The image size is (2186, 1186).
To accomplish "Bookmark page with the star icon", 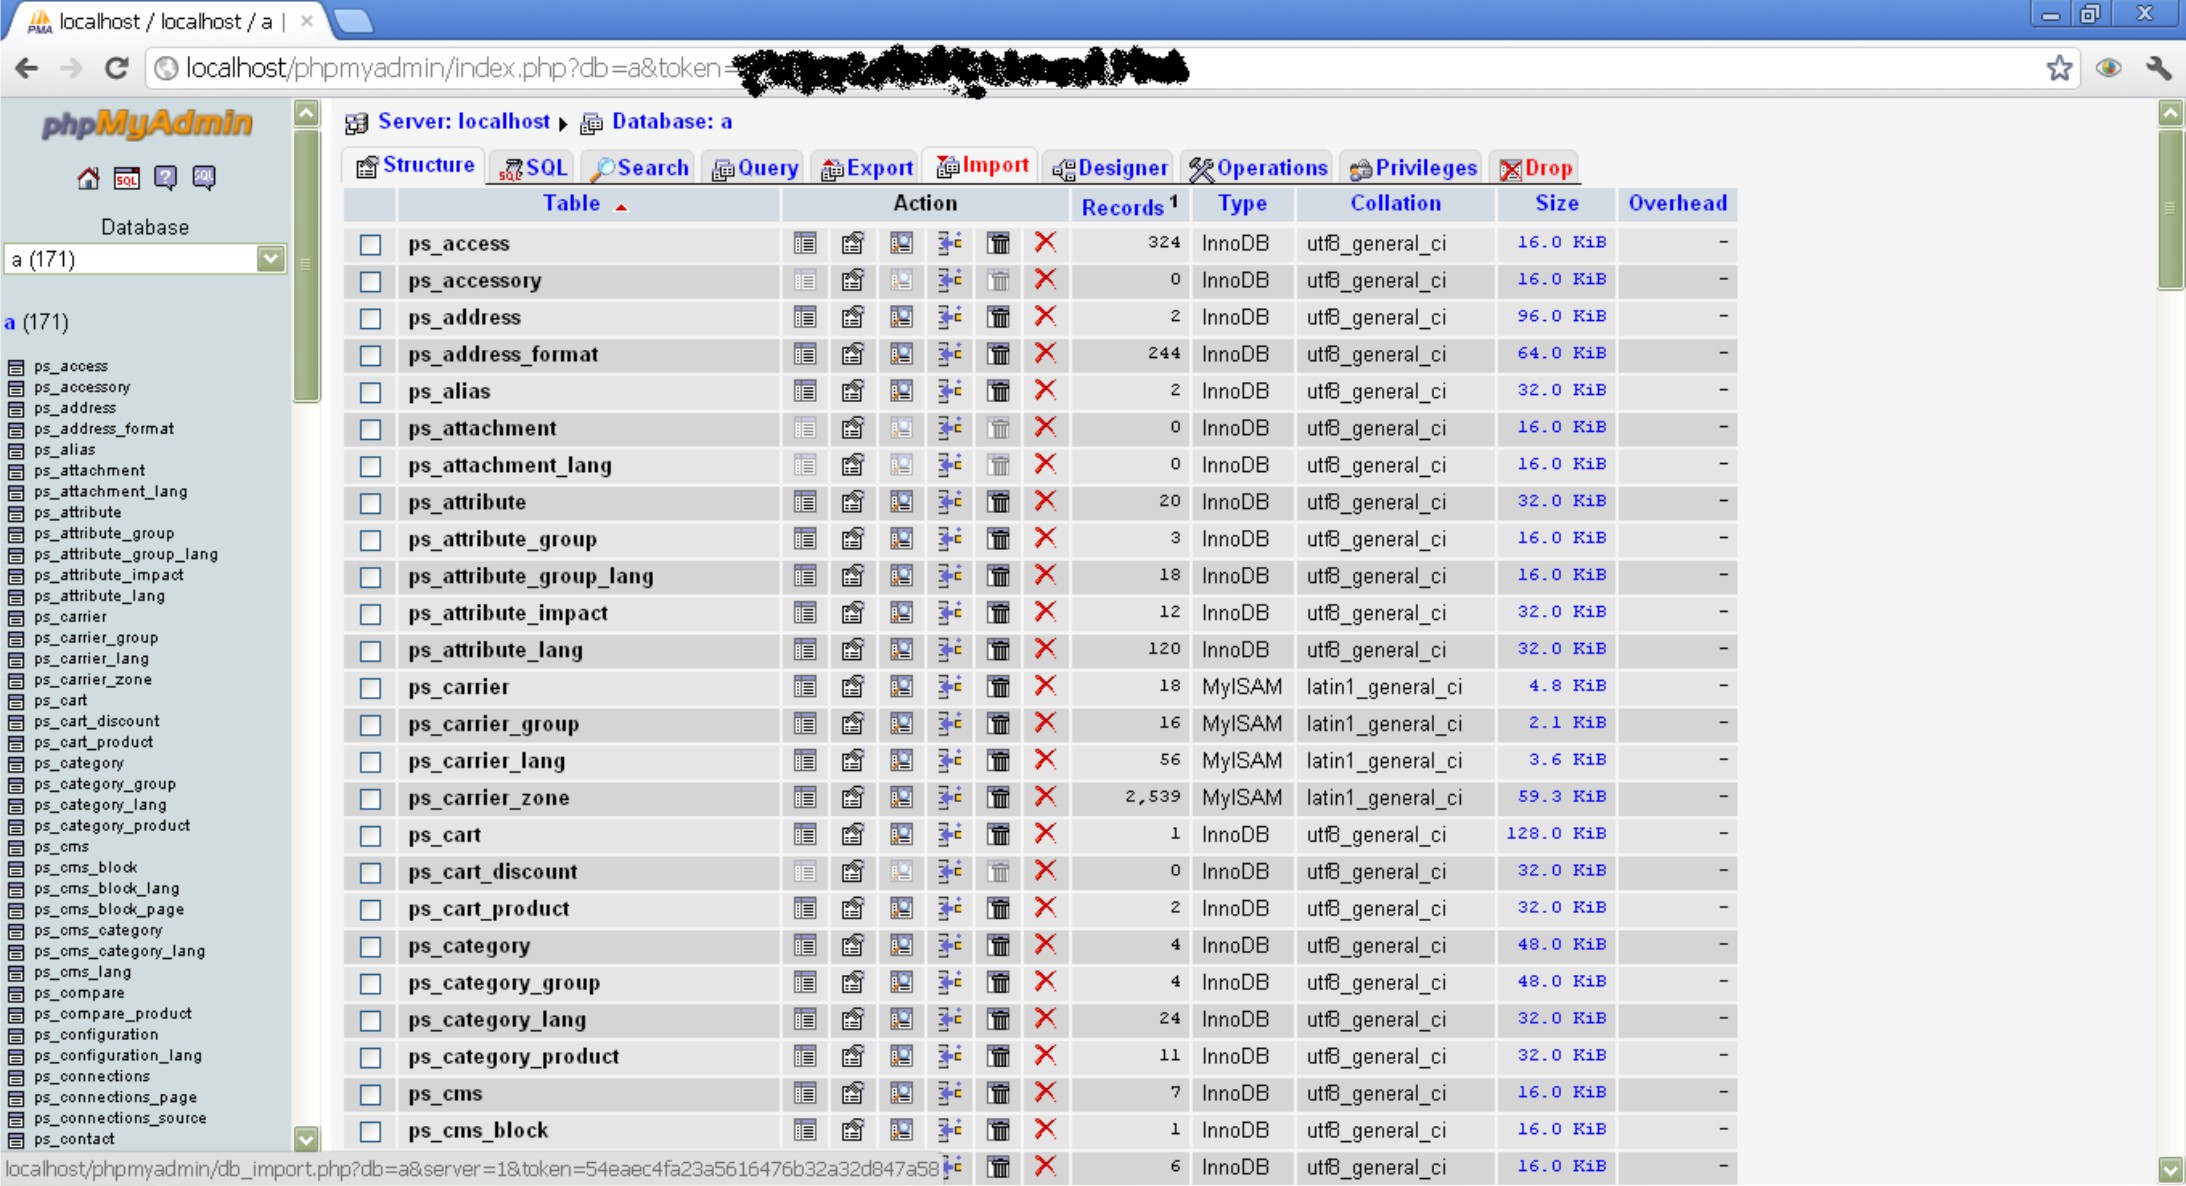I will [2058, 68].
